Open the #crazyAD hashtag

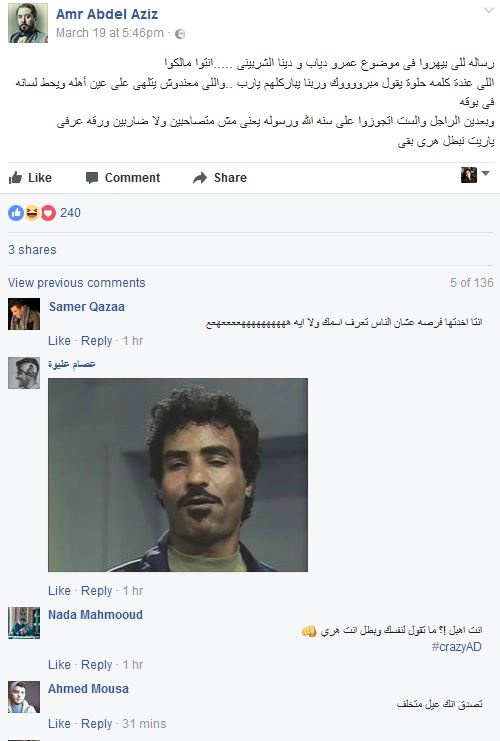[457, 647]
